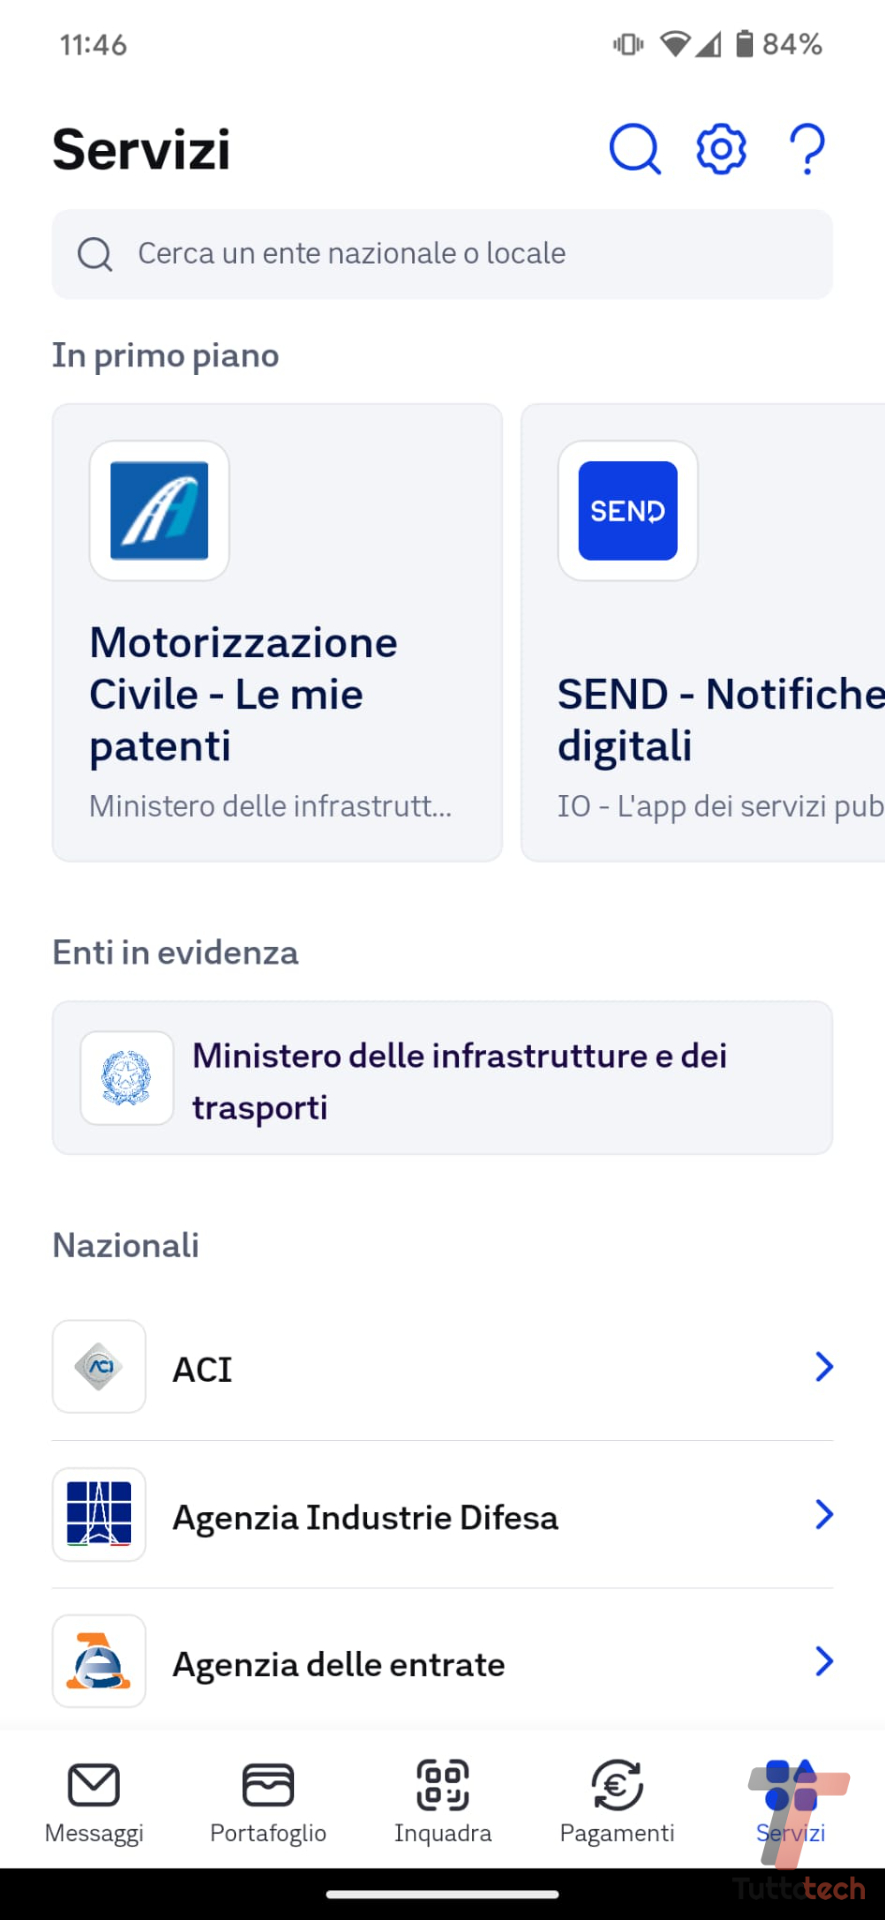Viewport: 885px width, 1920px height.
Task: Tap the ACI logo icon
Action: point(99,1366)
